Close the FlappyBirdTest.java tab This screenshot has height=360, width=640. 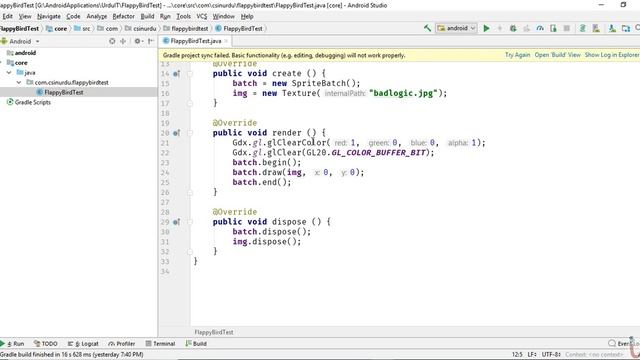[226, 41]
